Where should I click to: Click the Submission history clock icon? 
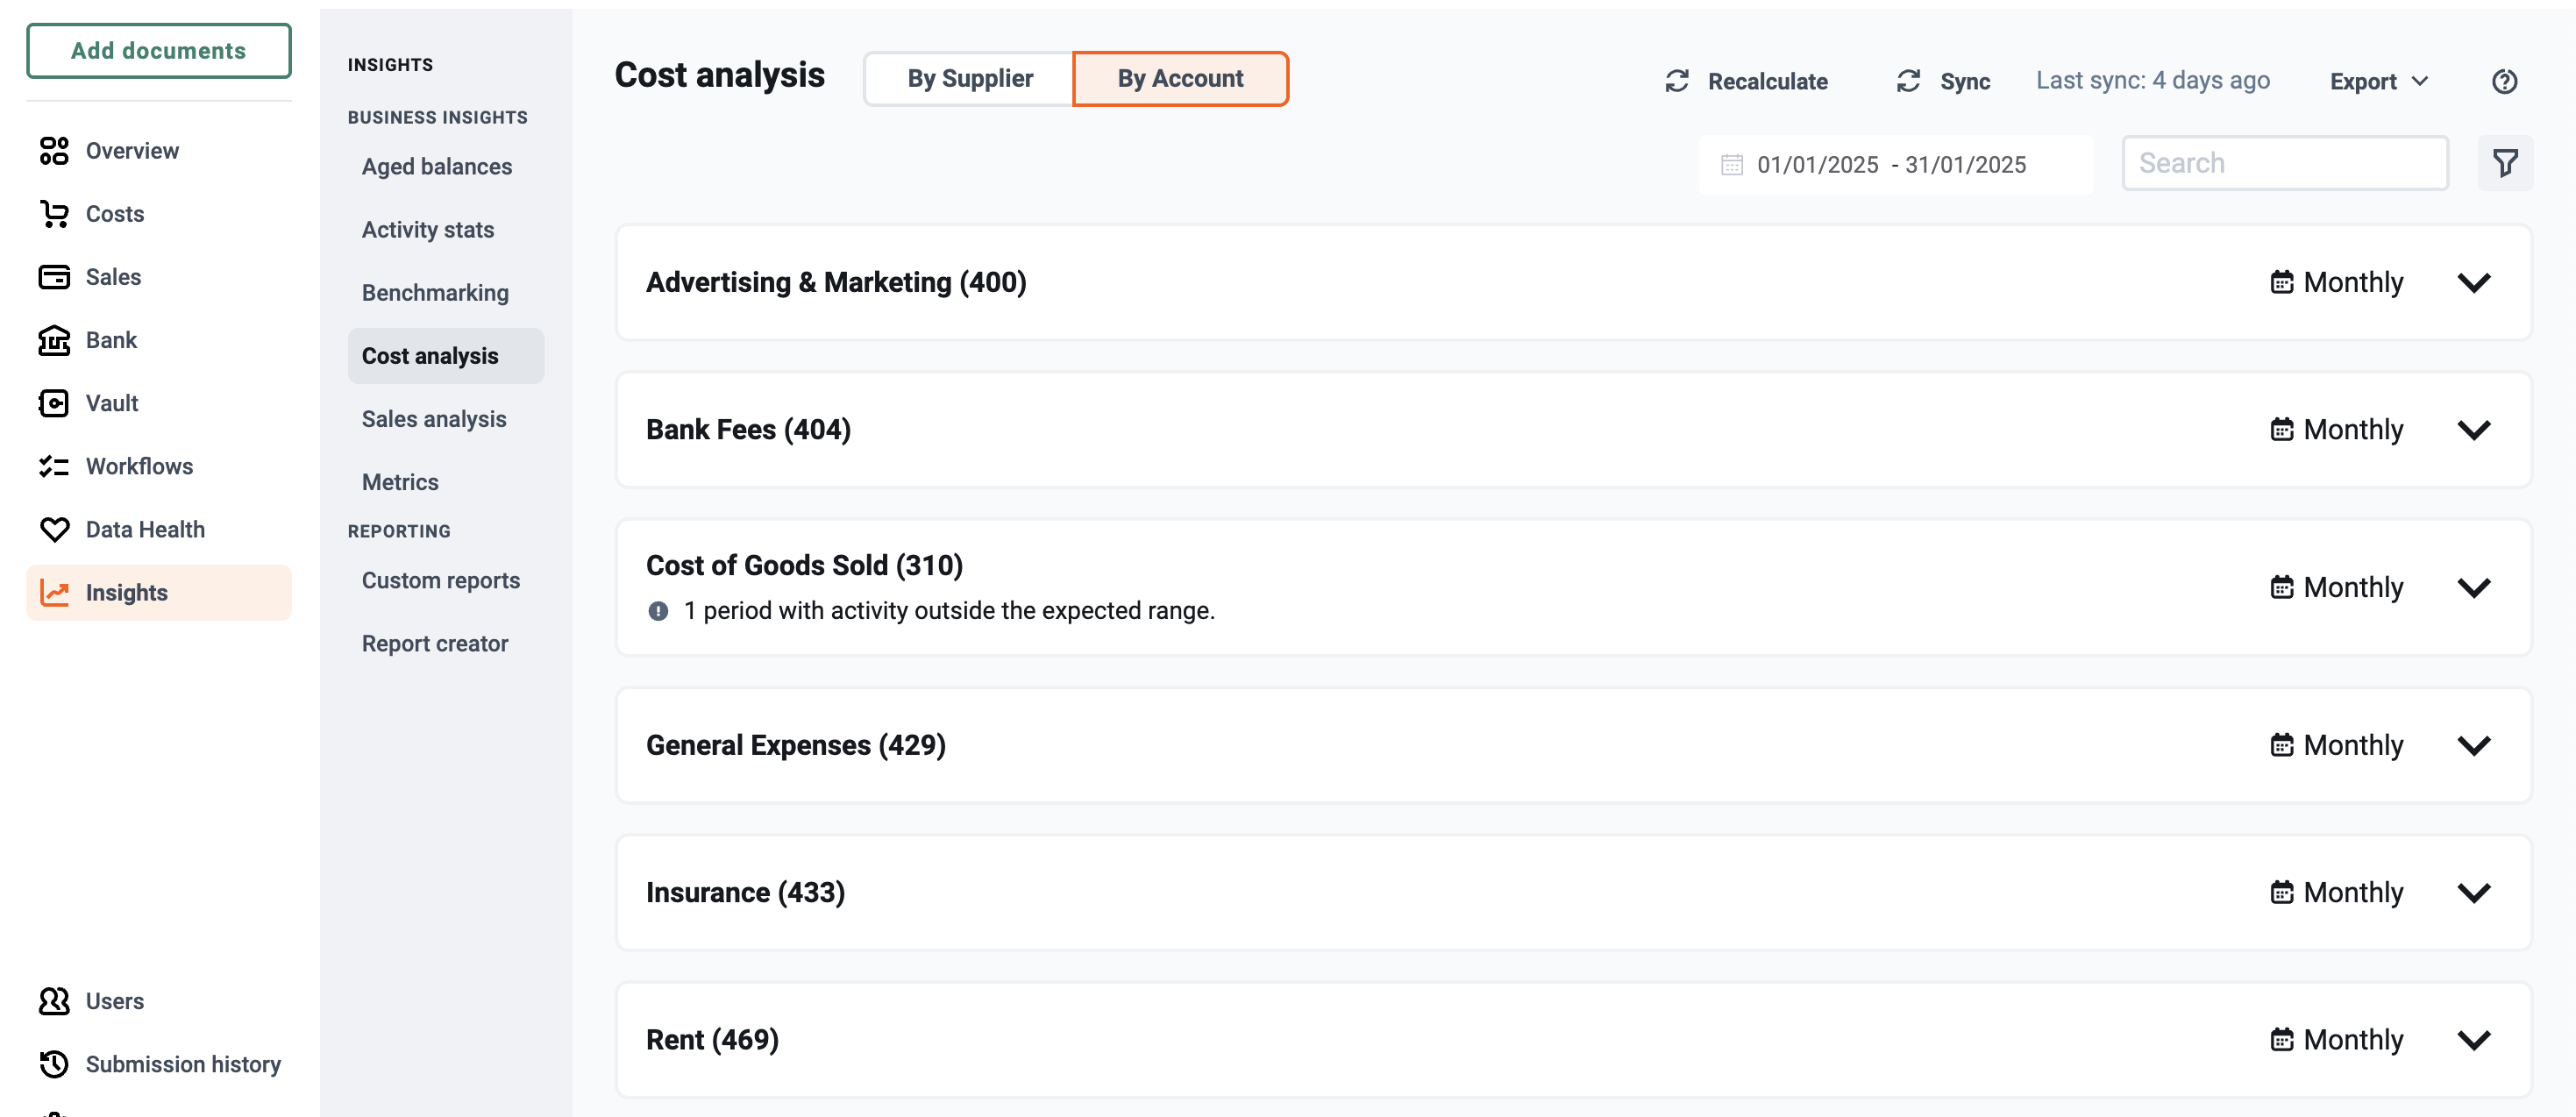54,1064
